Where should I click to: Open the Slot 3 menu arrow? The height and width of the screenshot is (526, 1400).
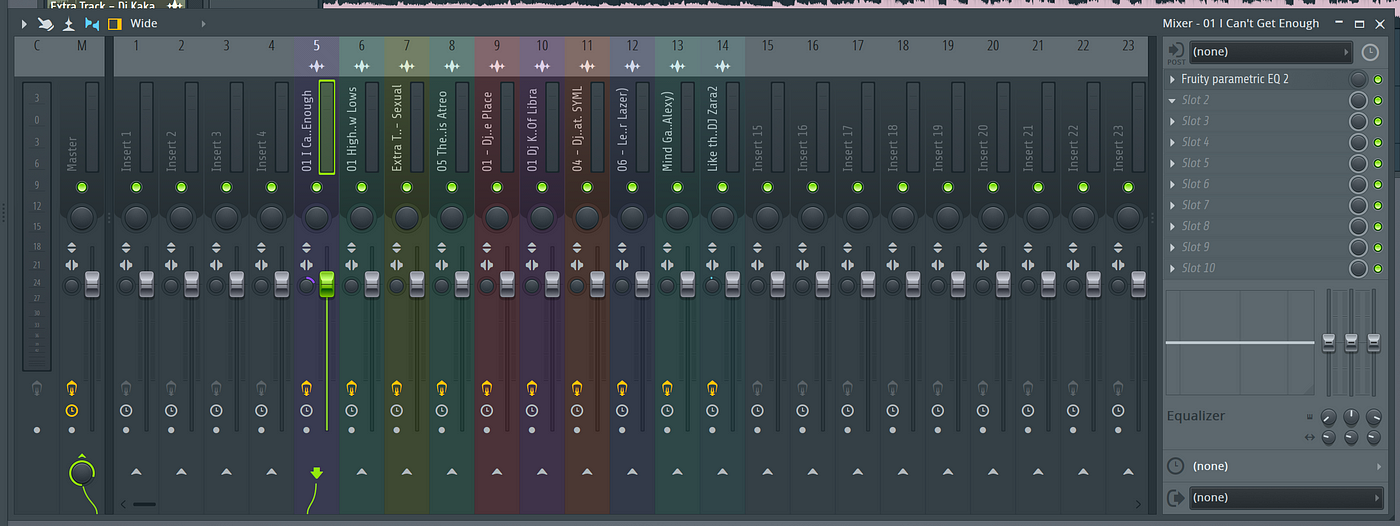pos(1173,121)
